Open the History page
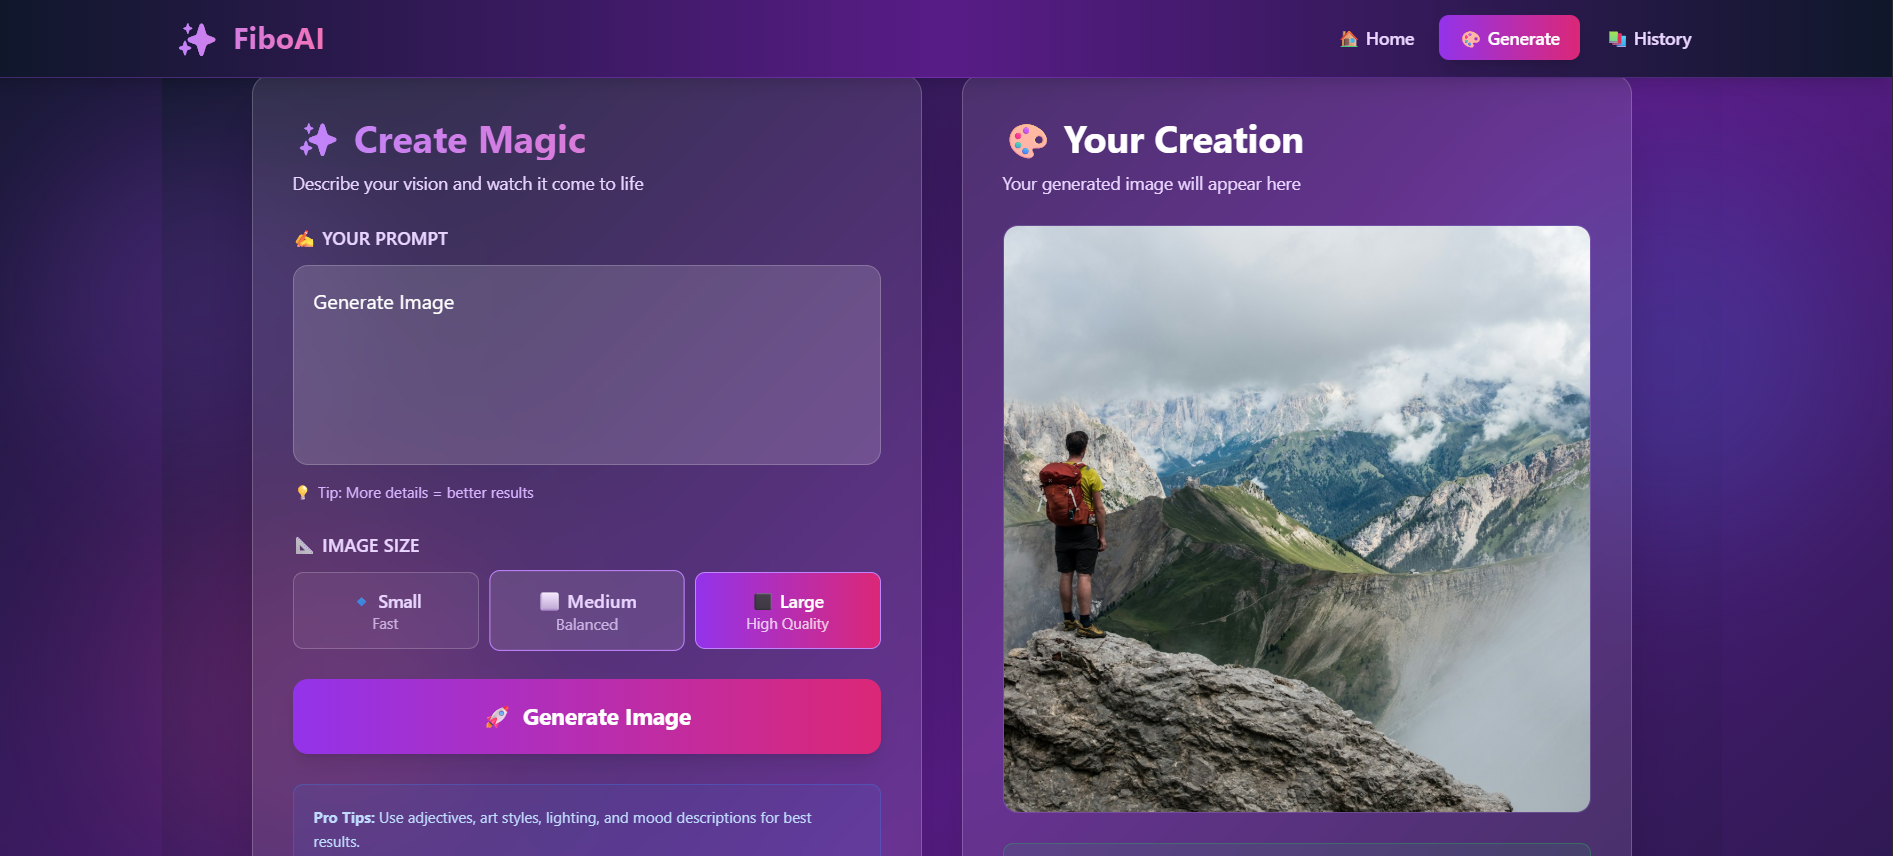The image size is (1893, 856). click(x=1650, y=39)
